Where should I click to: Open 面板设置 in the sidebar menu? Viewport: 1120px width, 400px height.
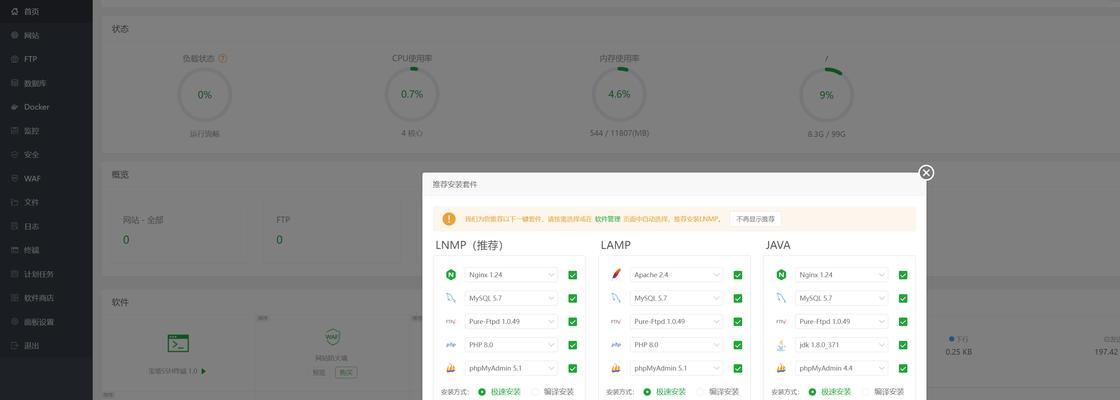(46, 322)
